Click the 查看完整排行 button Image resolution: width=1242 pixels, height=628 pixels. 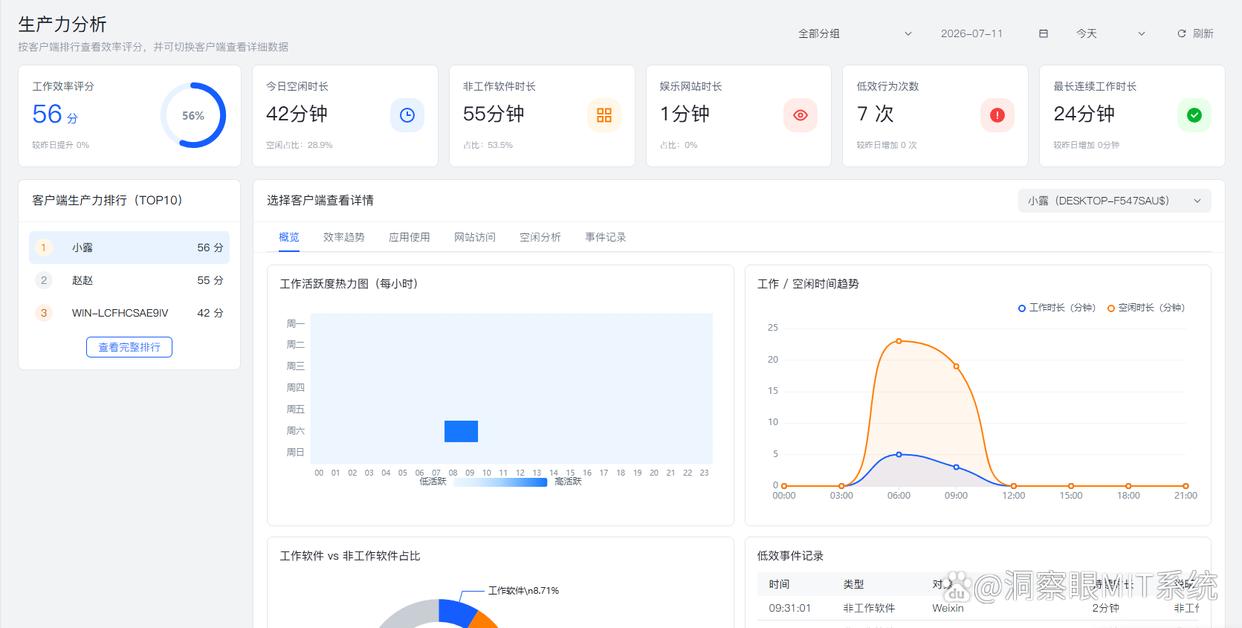coord(129,347)
